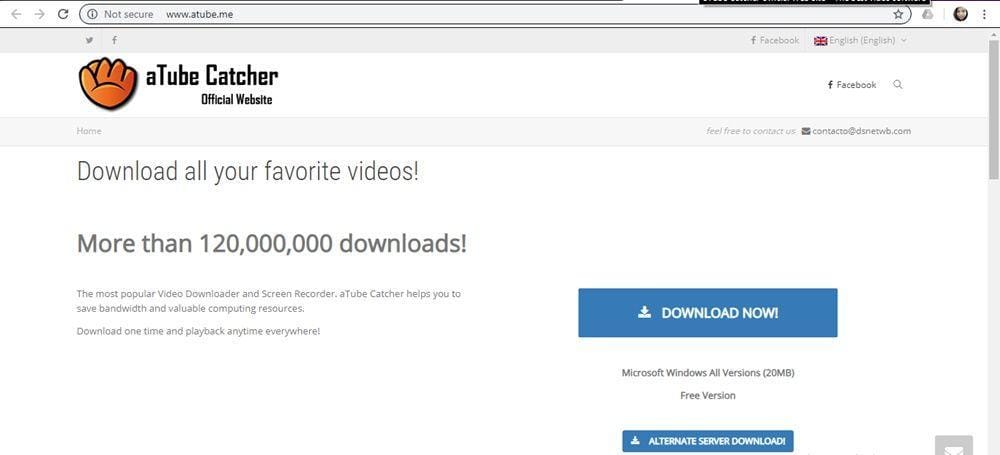Open the Chrome three-dot menu
The height and width of the screenshot is (455, 1000).
pyautogui.click(x=984, y=15)
